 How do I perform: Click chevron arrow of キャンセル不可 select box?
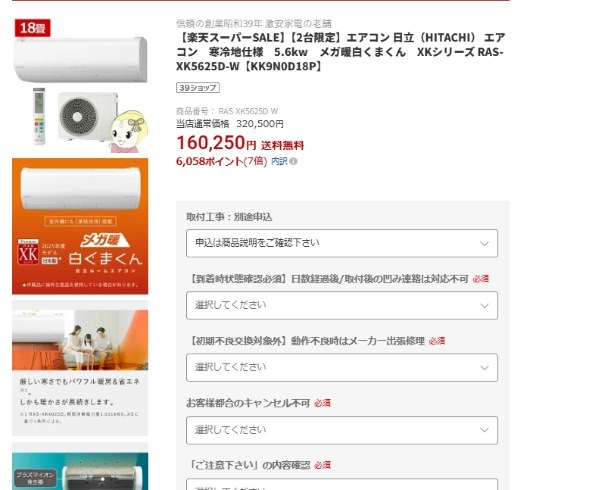click(x=484, y=430)
